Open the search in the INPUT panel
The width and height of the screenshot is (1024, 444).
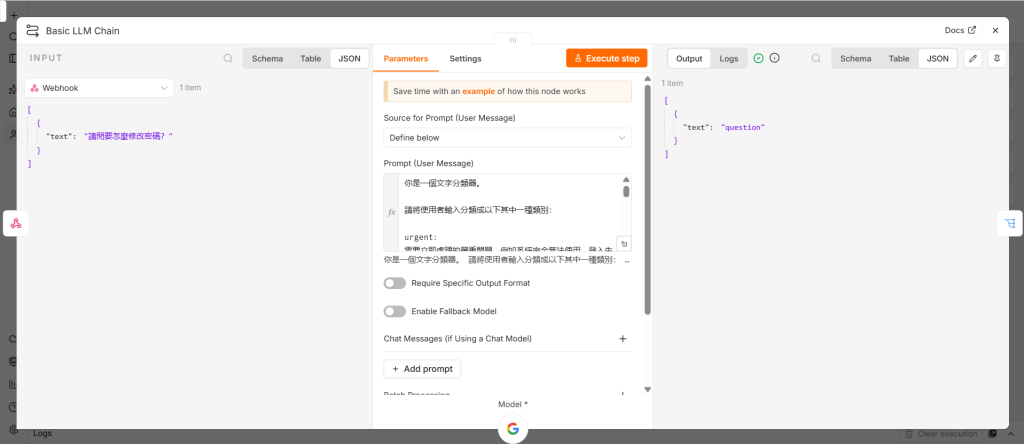[x=228, y=58]
